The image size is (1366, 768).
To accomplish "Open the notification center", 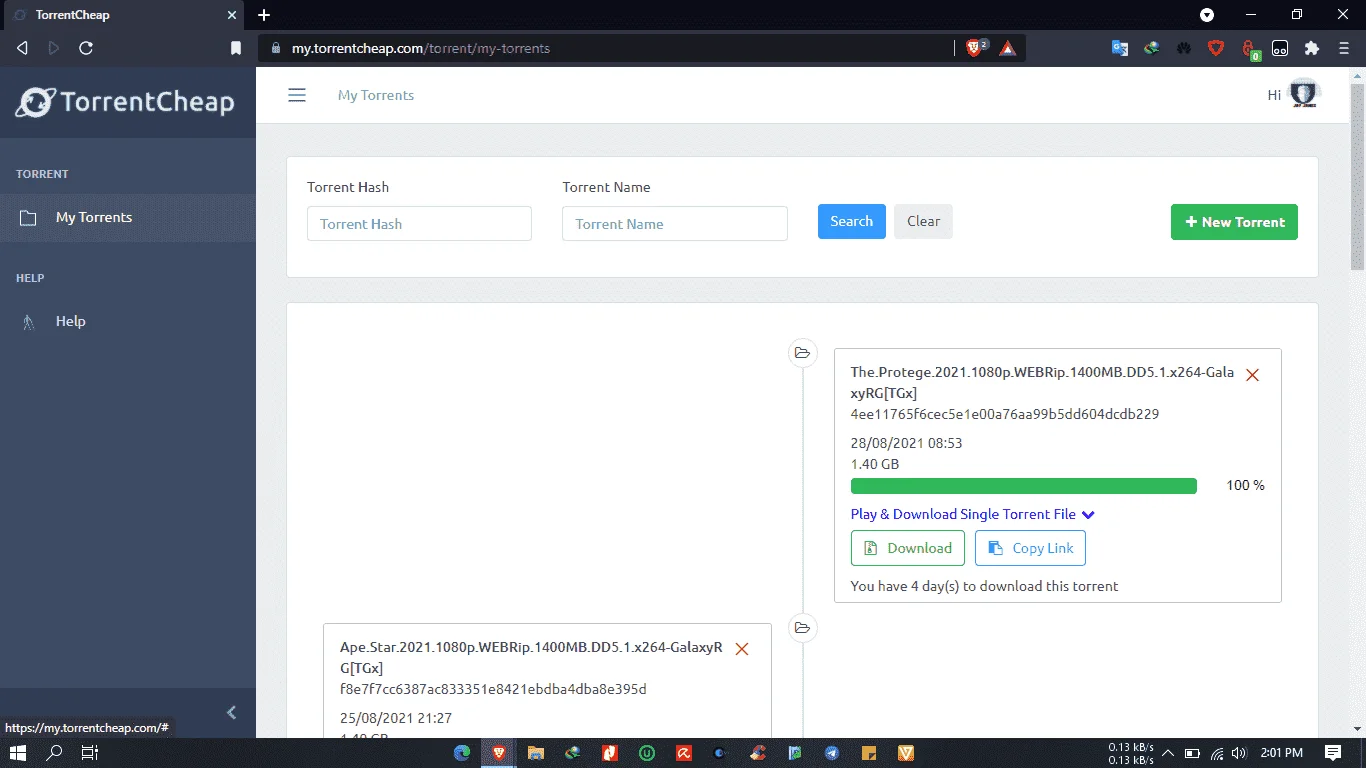I will click(x=1333, y=753).
